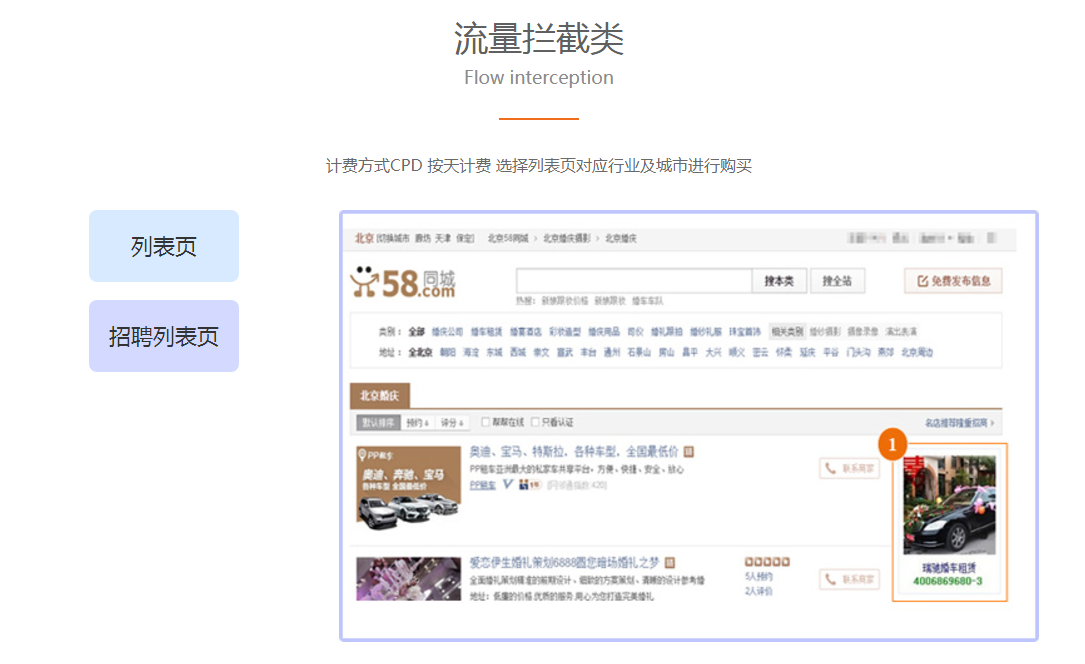This screenshot has width=1085, height=664.
Task: Check the 帮帮在线 checkbox
Action: click(486, 422)
